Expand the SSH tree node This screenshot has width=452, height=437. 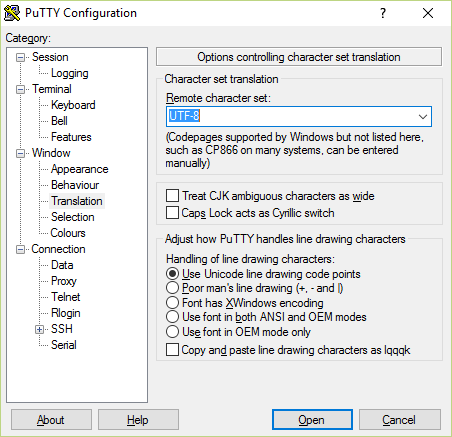pos(39,330)
